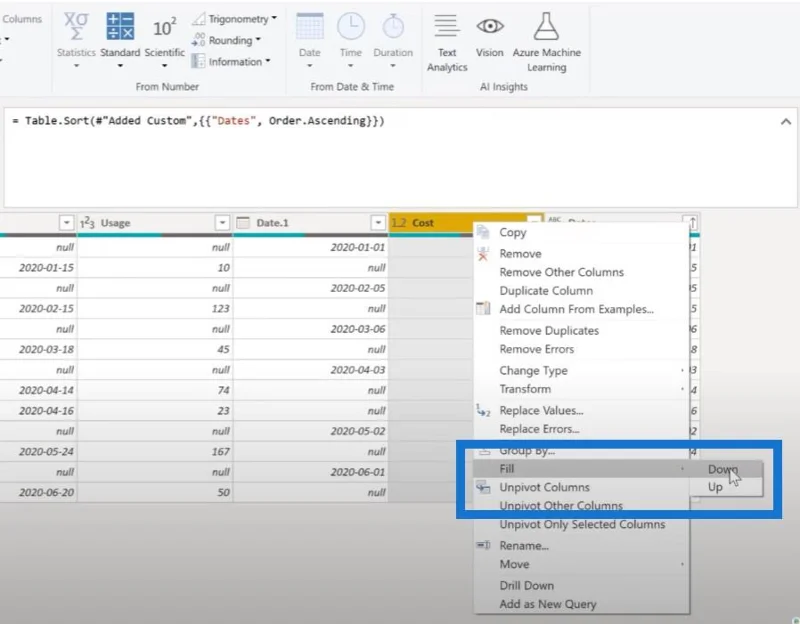Click the Usage cell with value 123
Viewport: 800px width, 624px height.
tap(155, 309)
